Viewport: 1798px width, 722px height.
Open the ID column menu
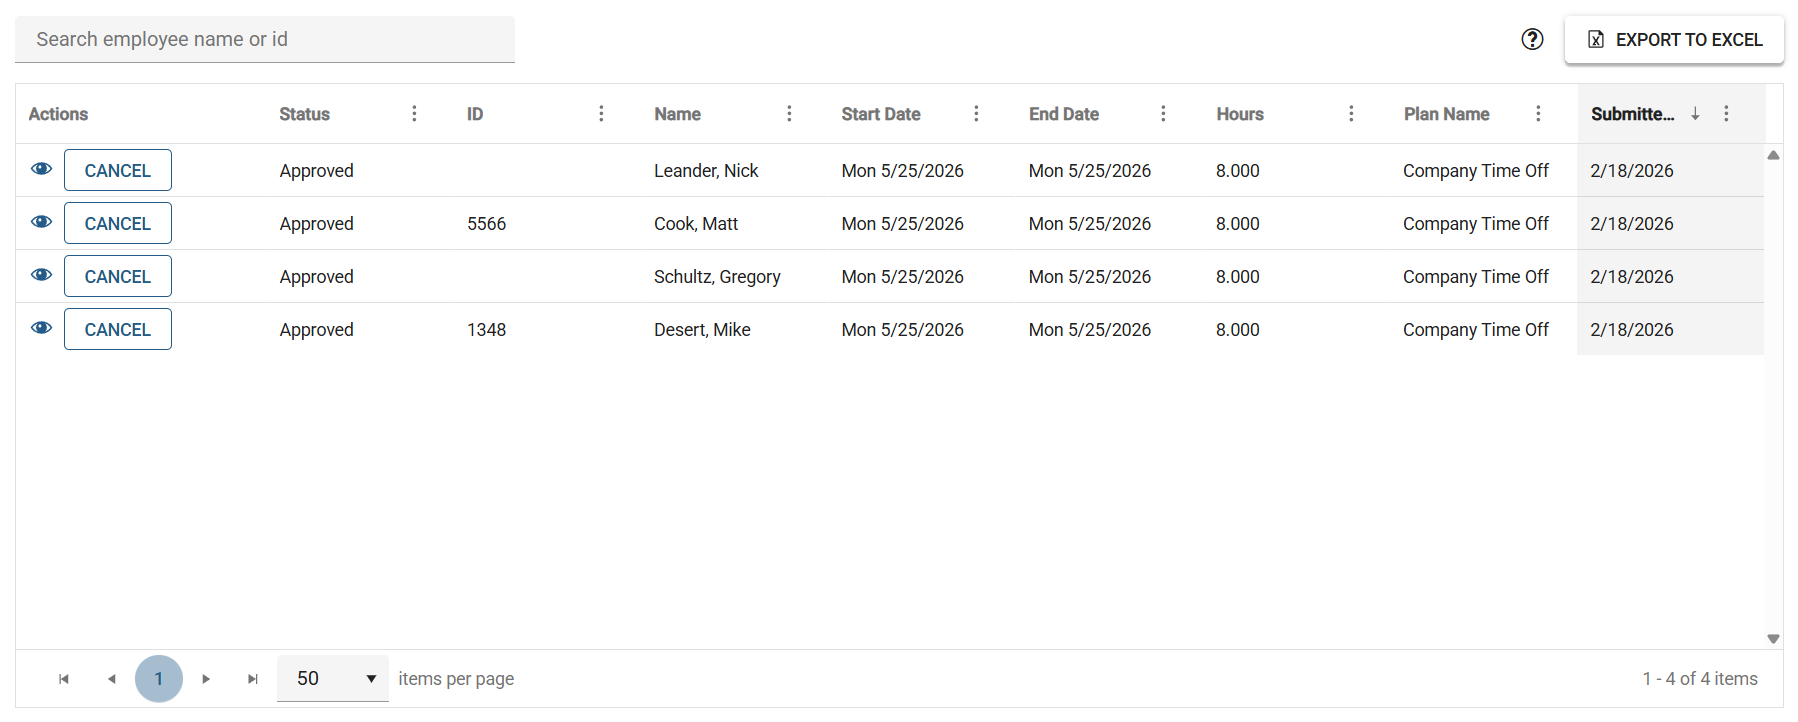tap(601, 114)
